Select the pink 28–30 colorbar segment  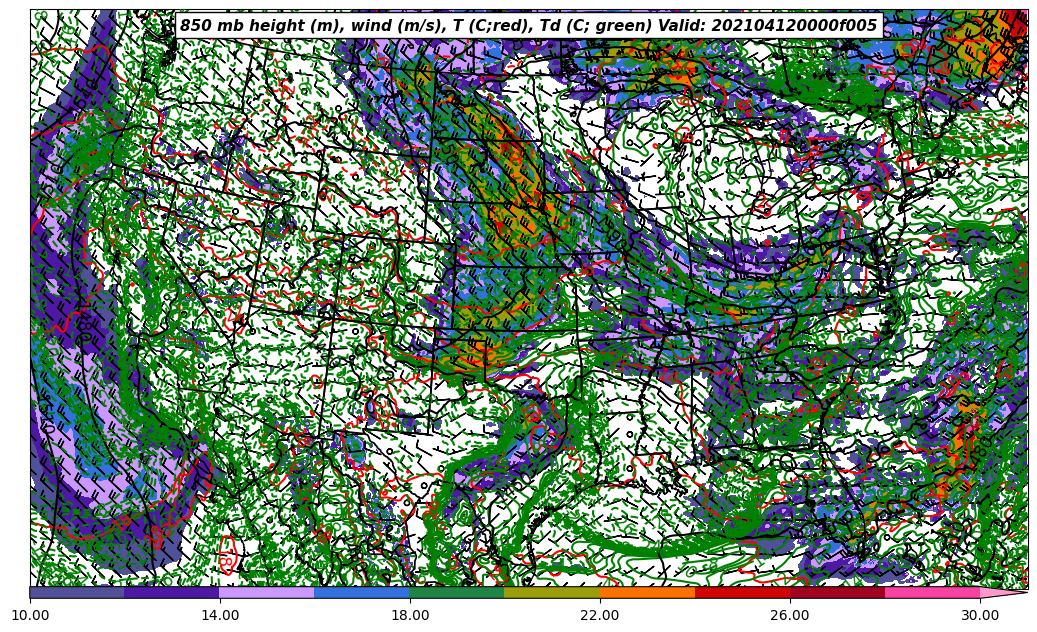coord(932,593)
